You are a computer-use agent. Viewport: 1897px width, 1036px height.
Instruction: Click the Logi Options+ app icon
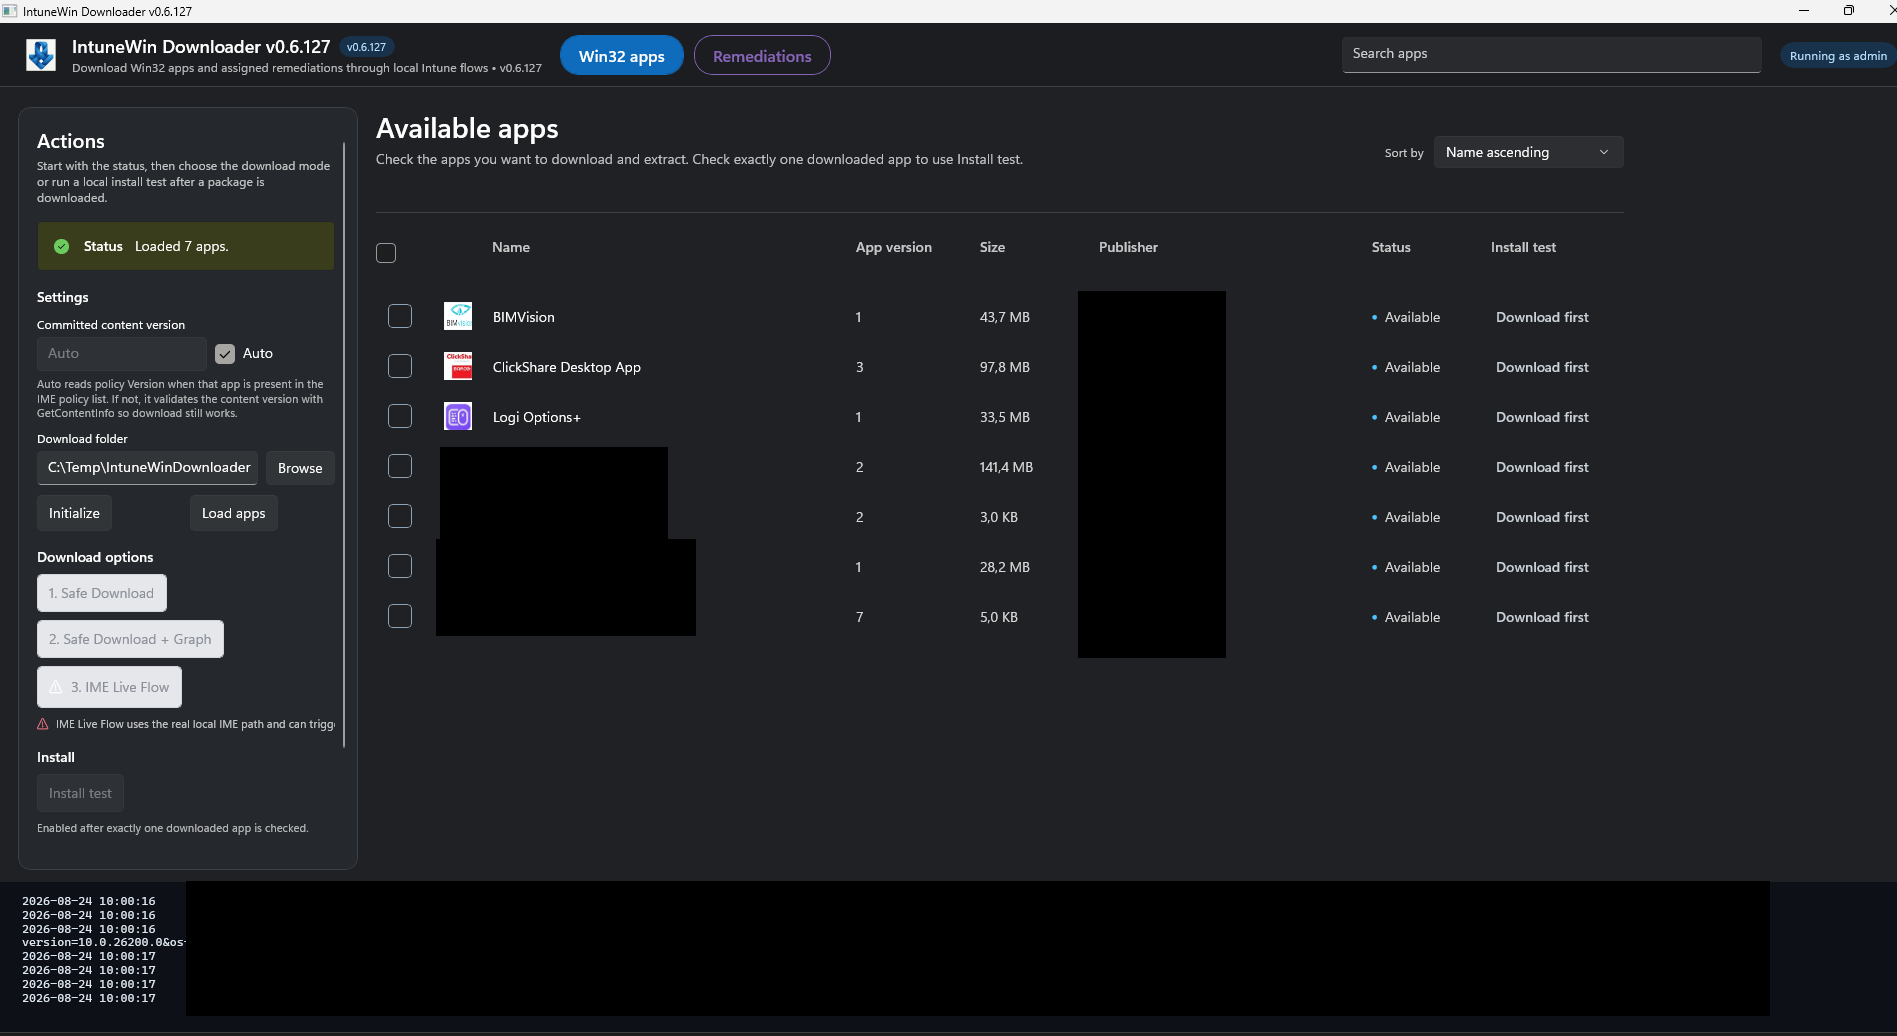[x=458, y=416]
